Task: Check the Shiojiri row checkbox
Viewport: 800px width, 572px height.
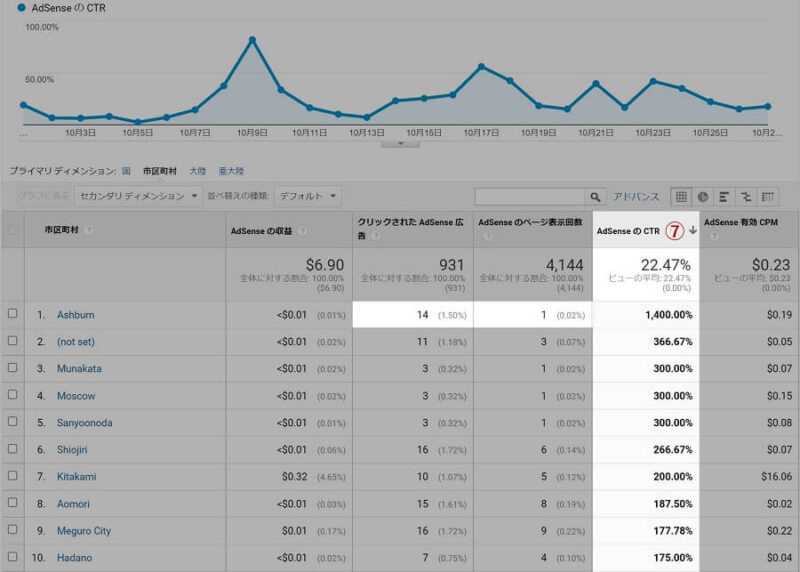Action: (13, 449)
